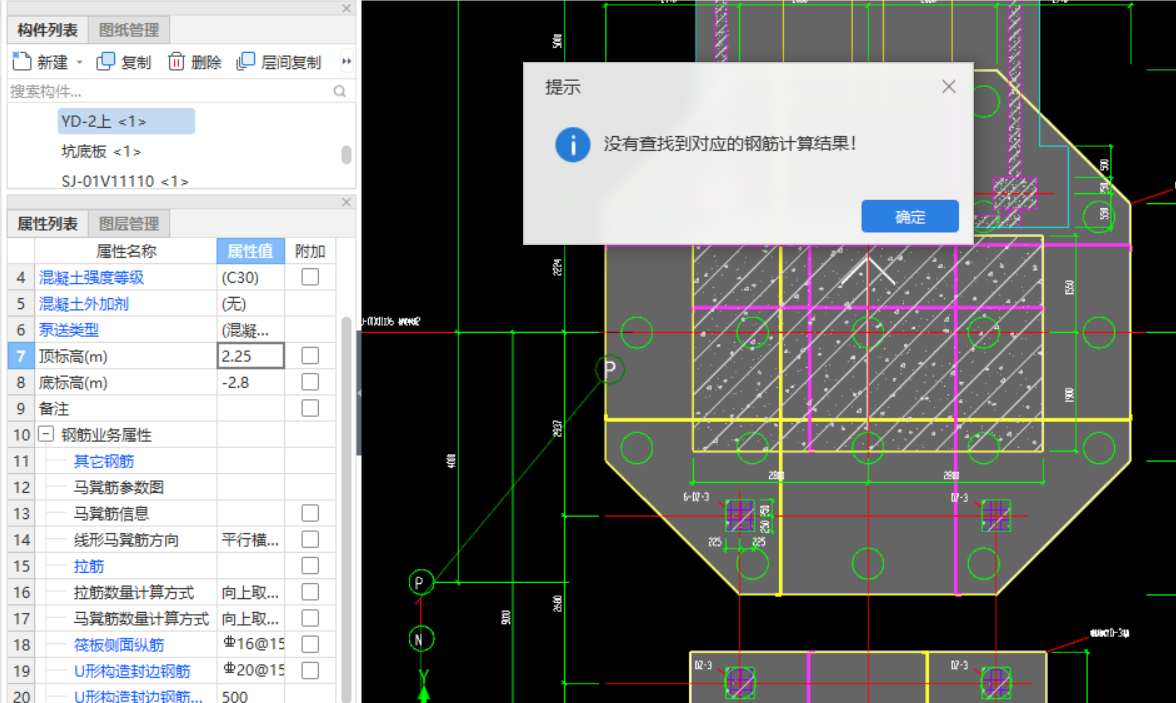Select the YD-2上 <1> component
Viewport: 1176px width, 703px height.
pyautogui.click(x=126, y=121)
